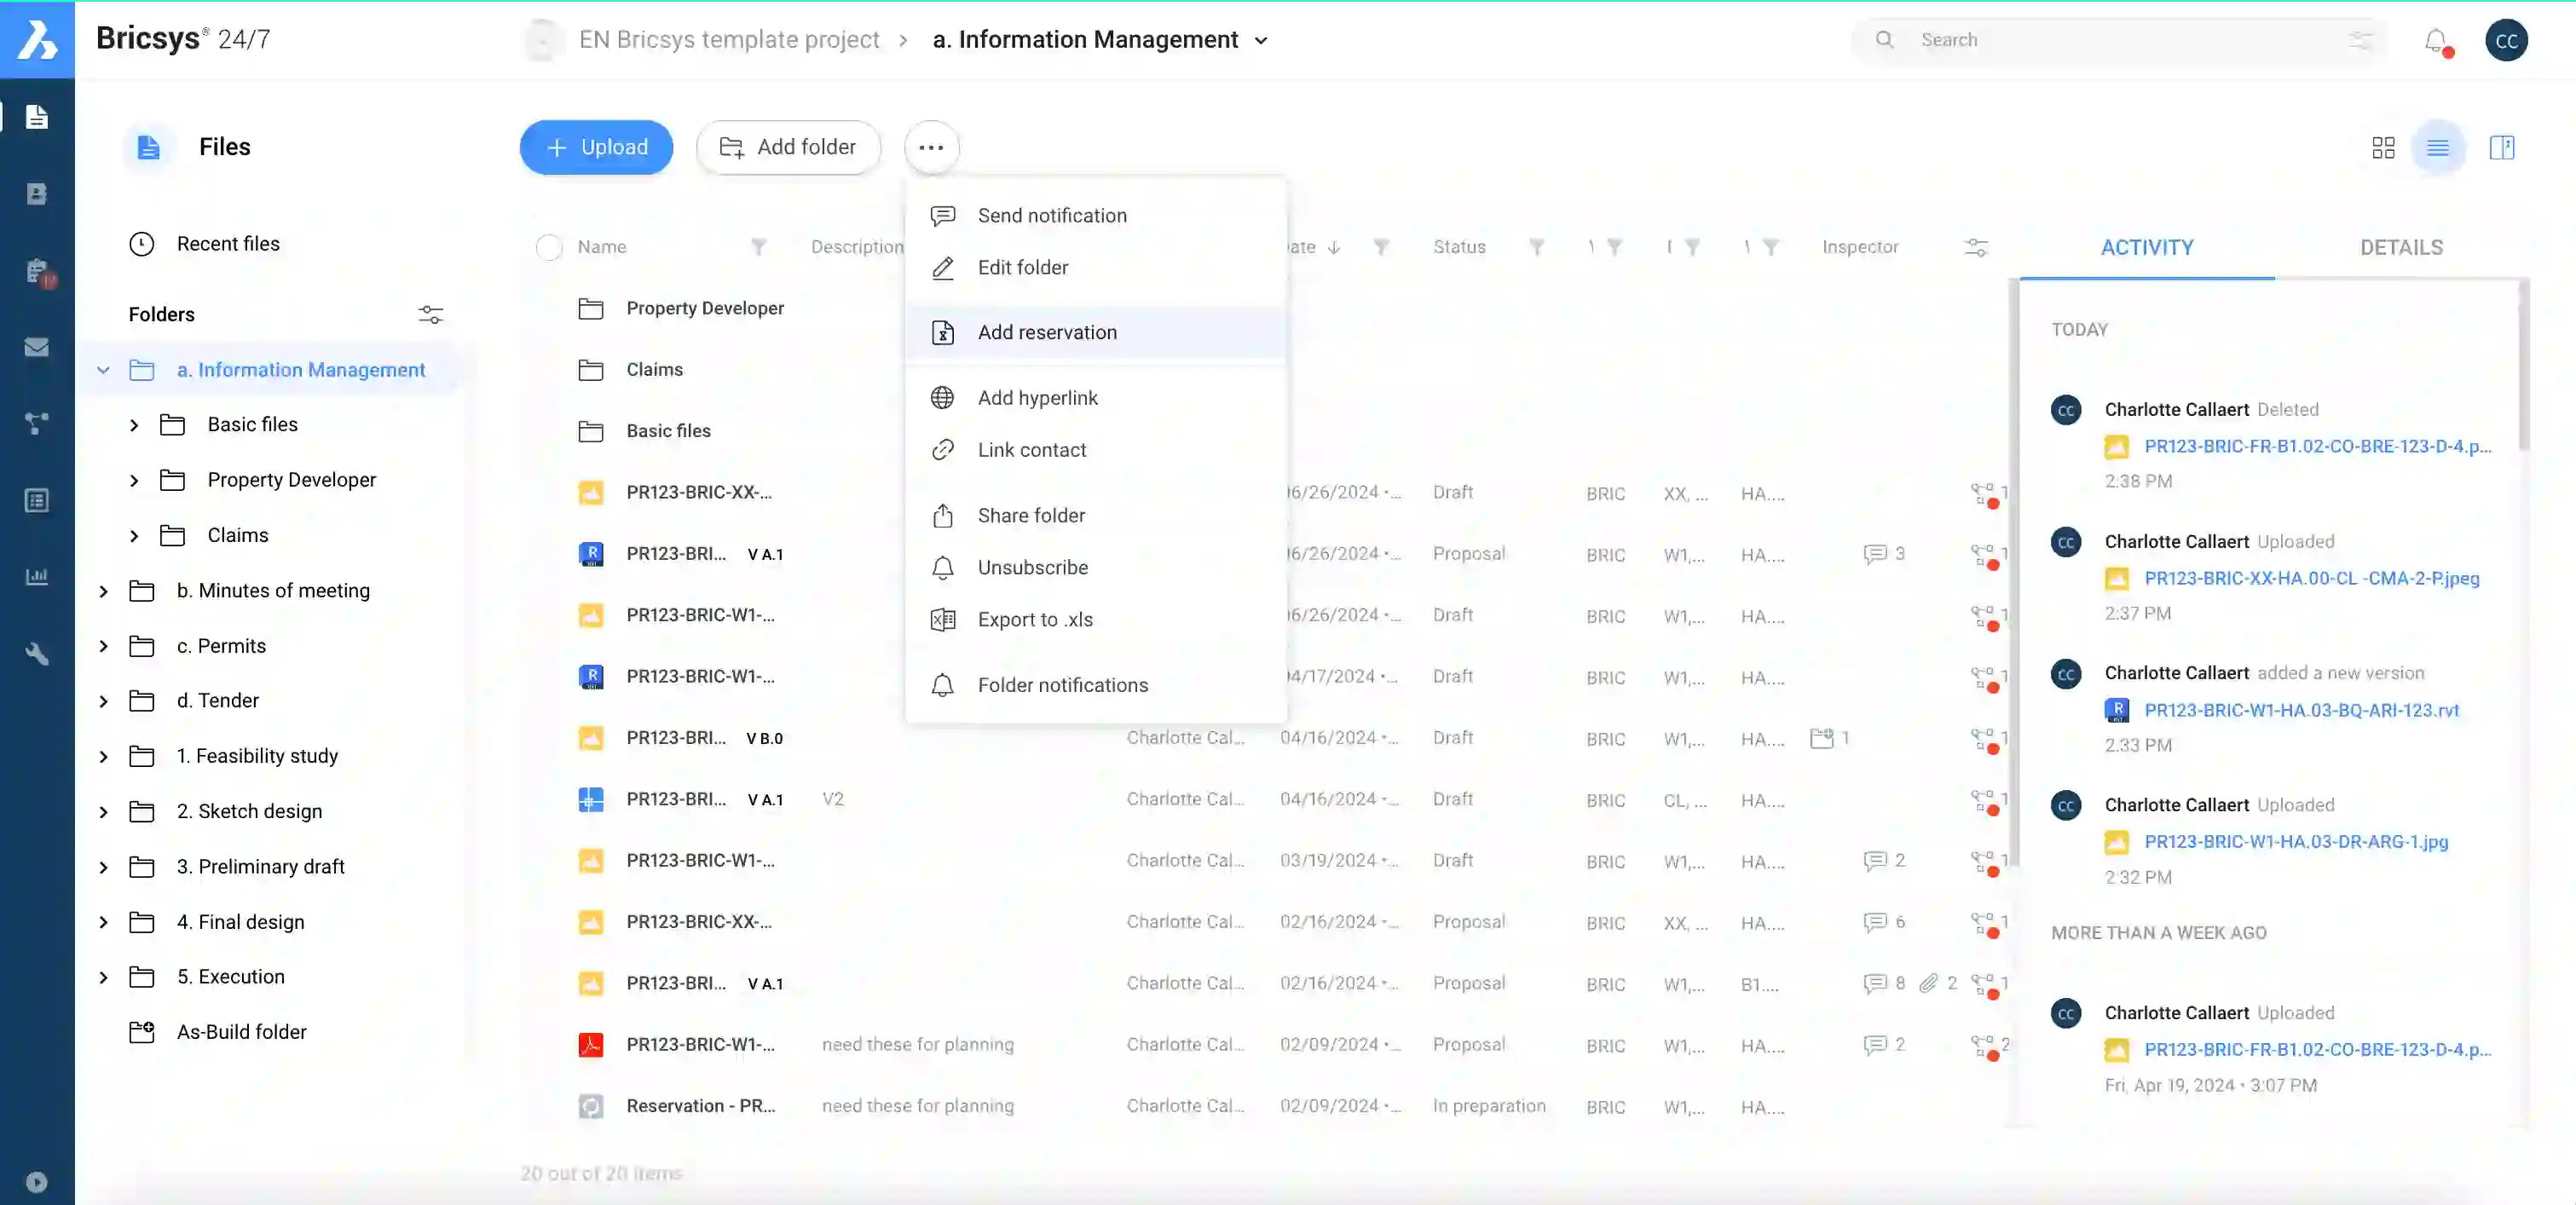Viewport: 2576px width, 1205px height.
Task: Open the CC user avatar menu
Action: point(2506,40)
